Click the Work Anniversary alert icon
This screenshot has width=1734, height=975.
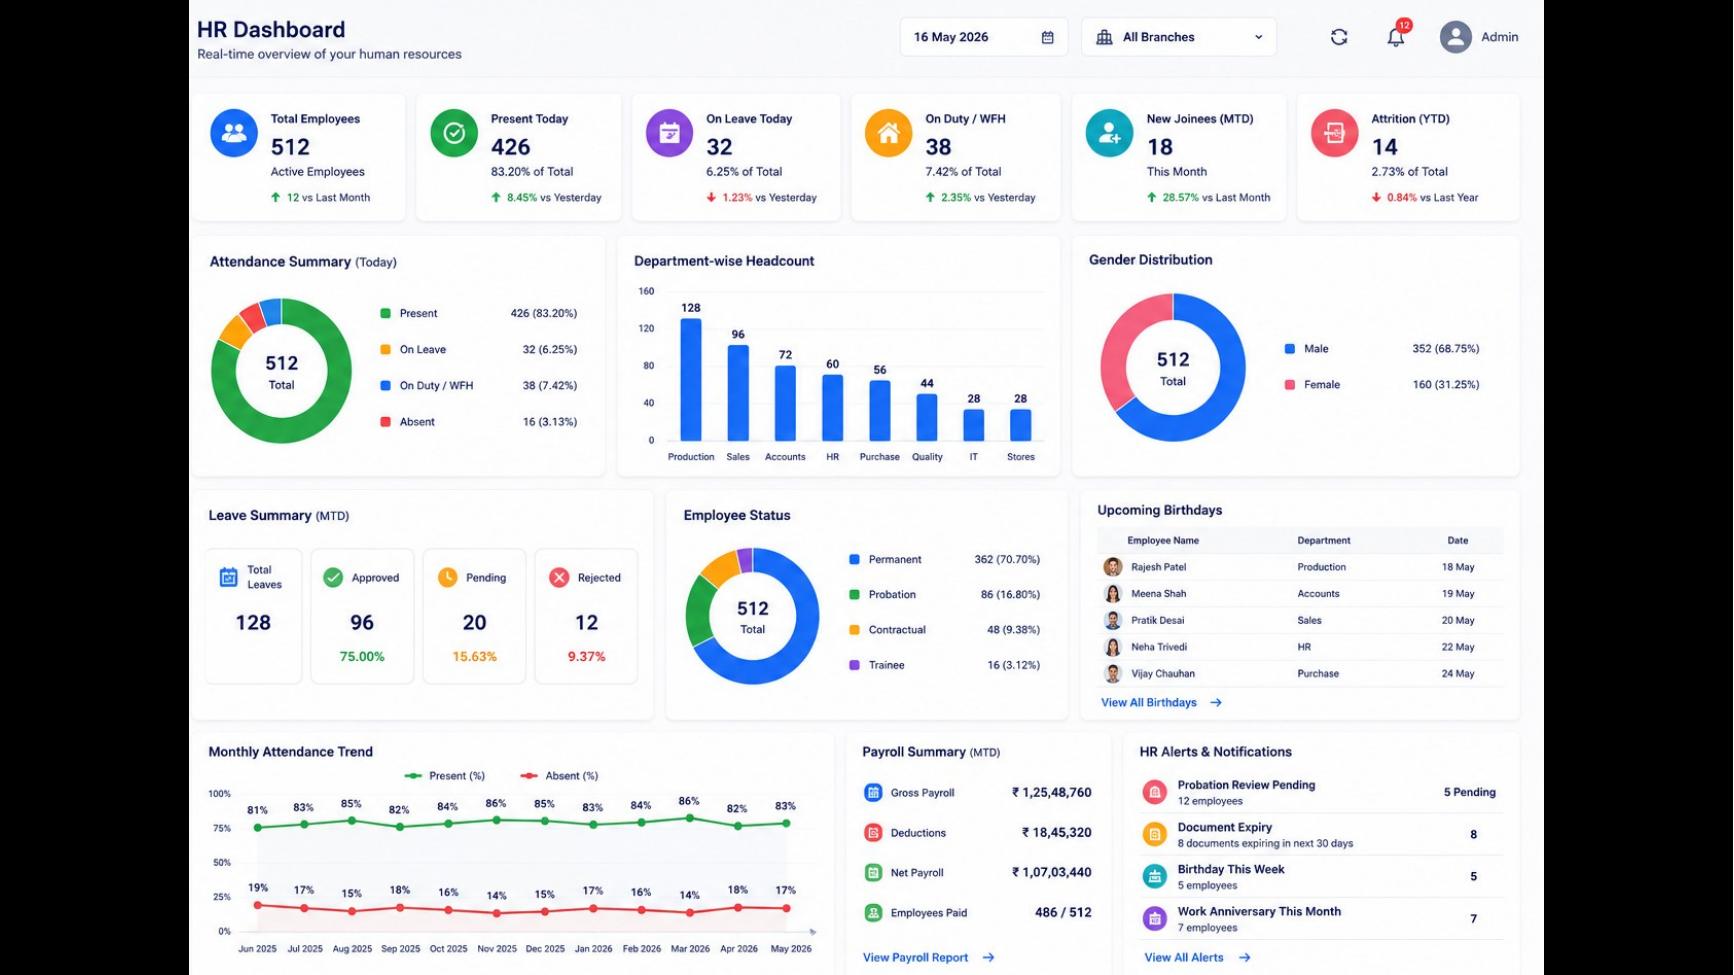point(1155,918)
